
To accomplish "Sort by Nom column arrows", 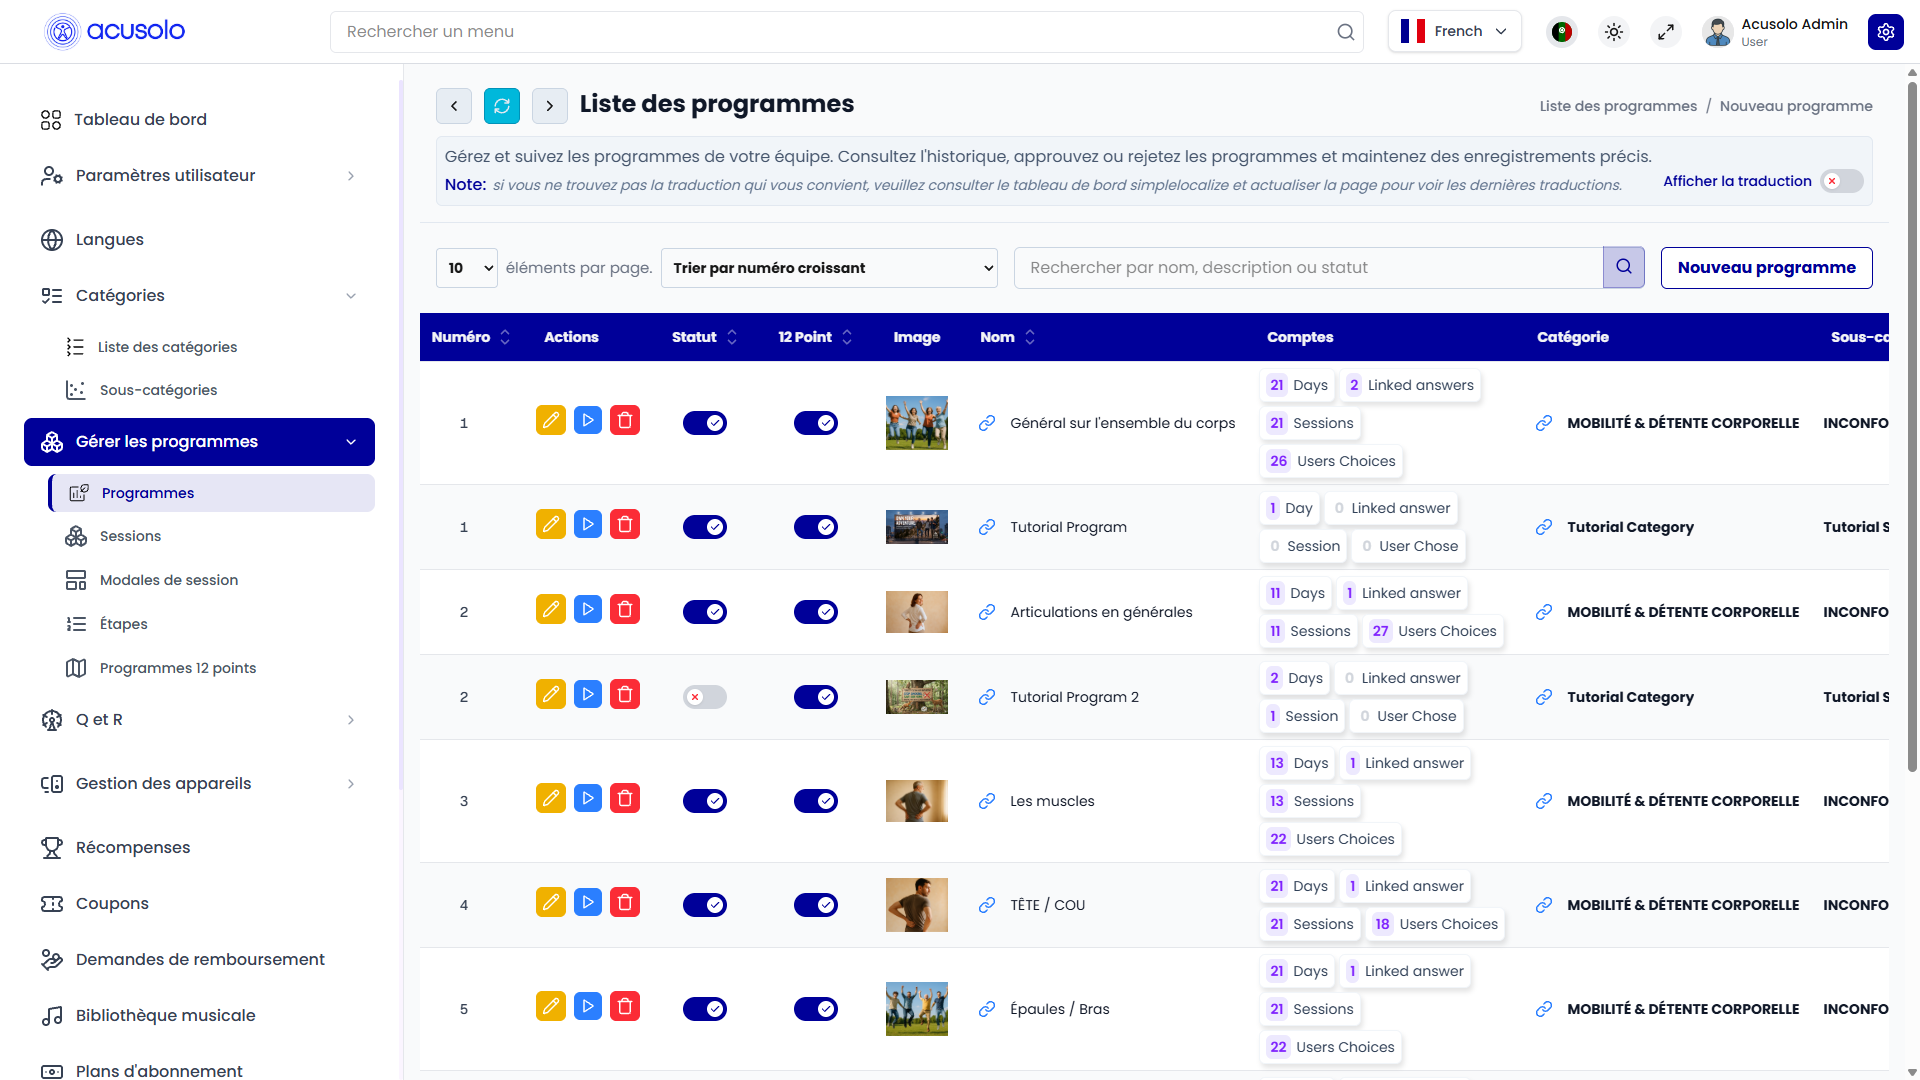I will [x=1030, y=337].
